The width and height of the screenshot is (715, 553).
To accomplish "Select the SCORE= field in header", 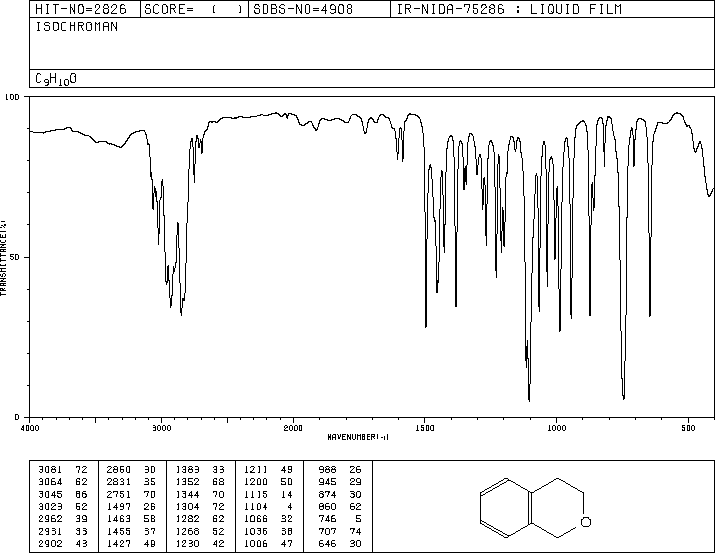I will (193, 9).
